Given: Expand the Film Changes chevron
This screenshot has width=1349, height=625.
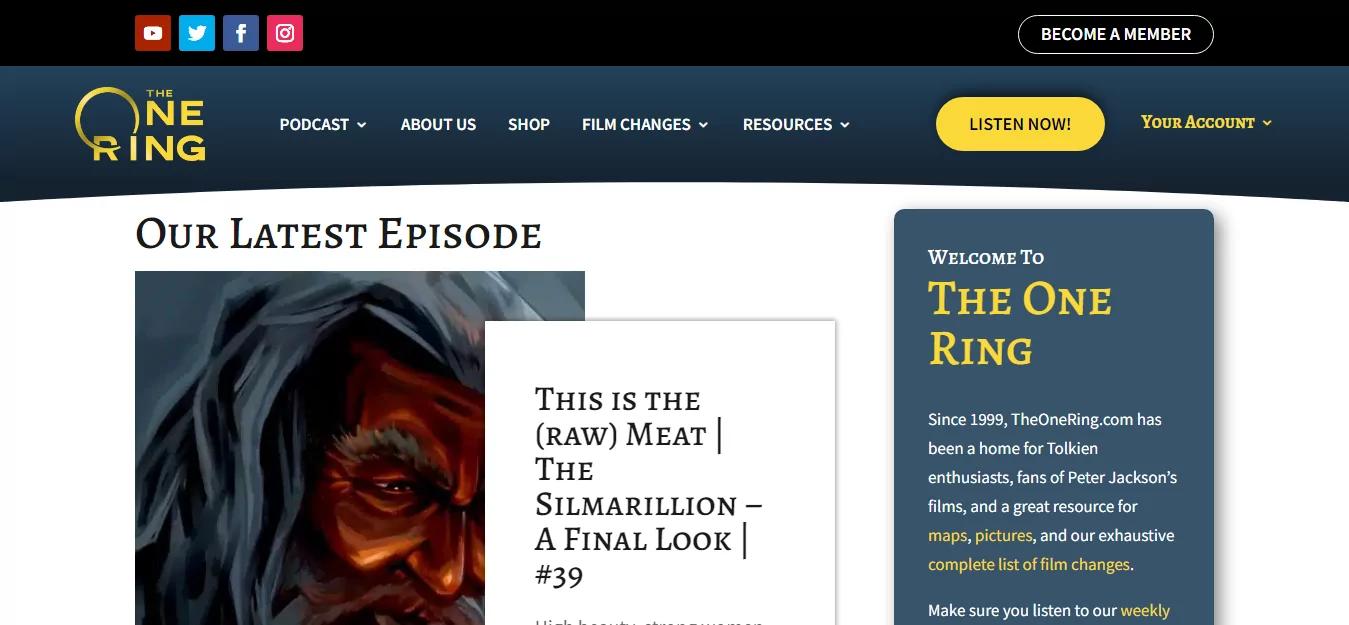Looking at the screenshot, I should tap(703, 125).
